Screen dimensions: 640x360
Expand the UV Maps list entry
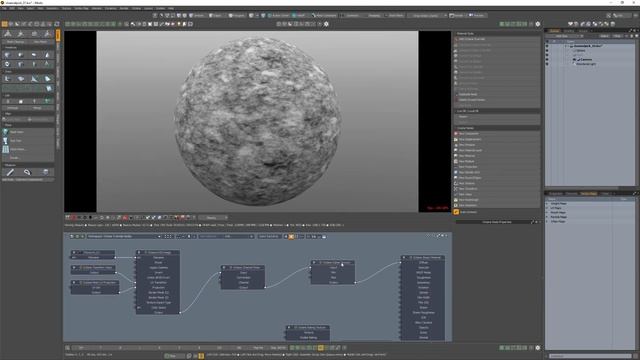547,208
